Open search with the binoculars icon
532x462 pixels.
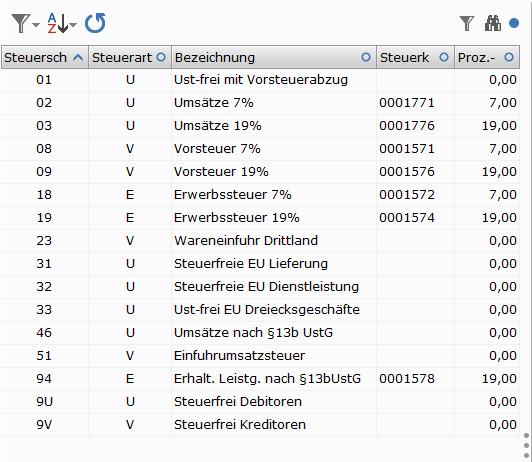click(x=493, y=23)
